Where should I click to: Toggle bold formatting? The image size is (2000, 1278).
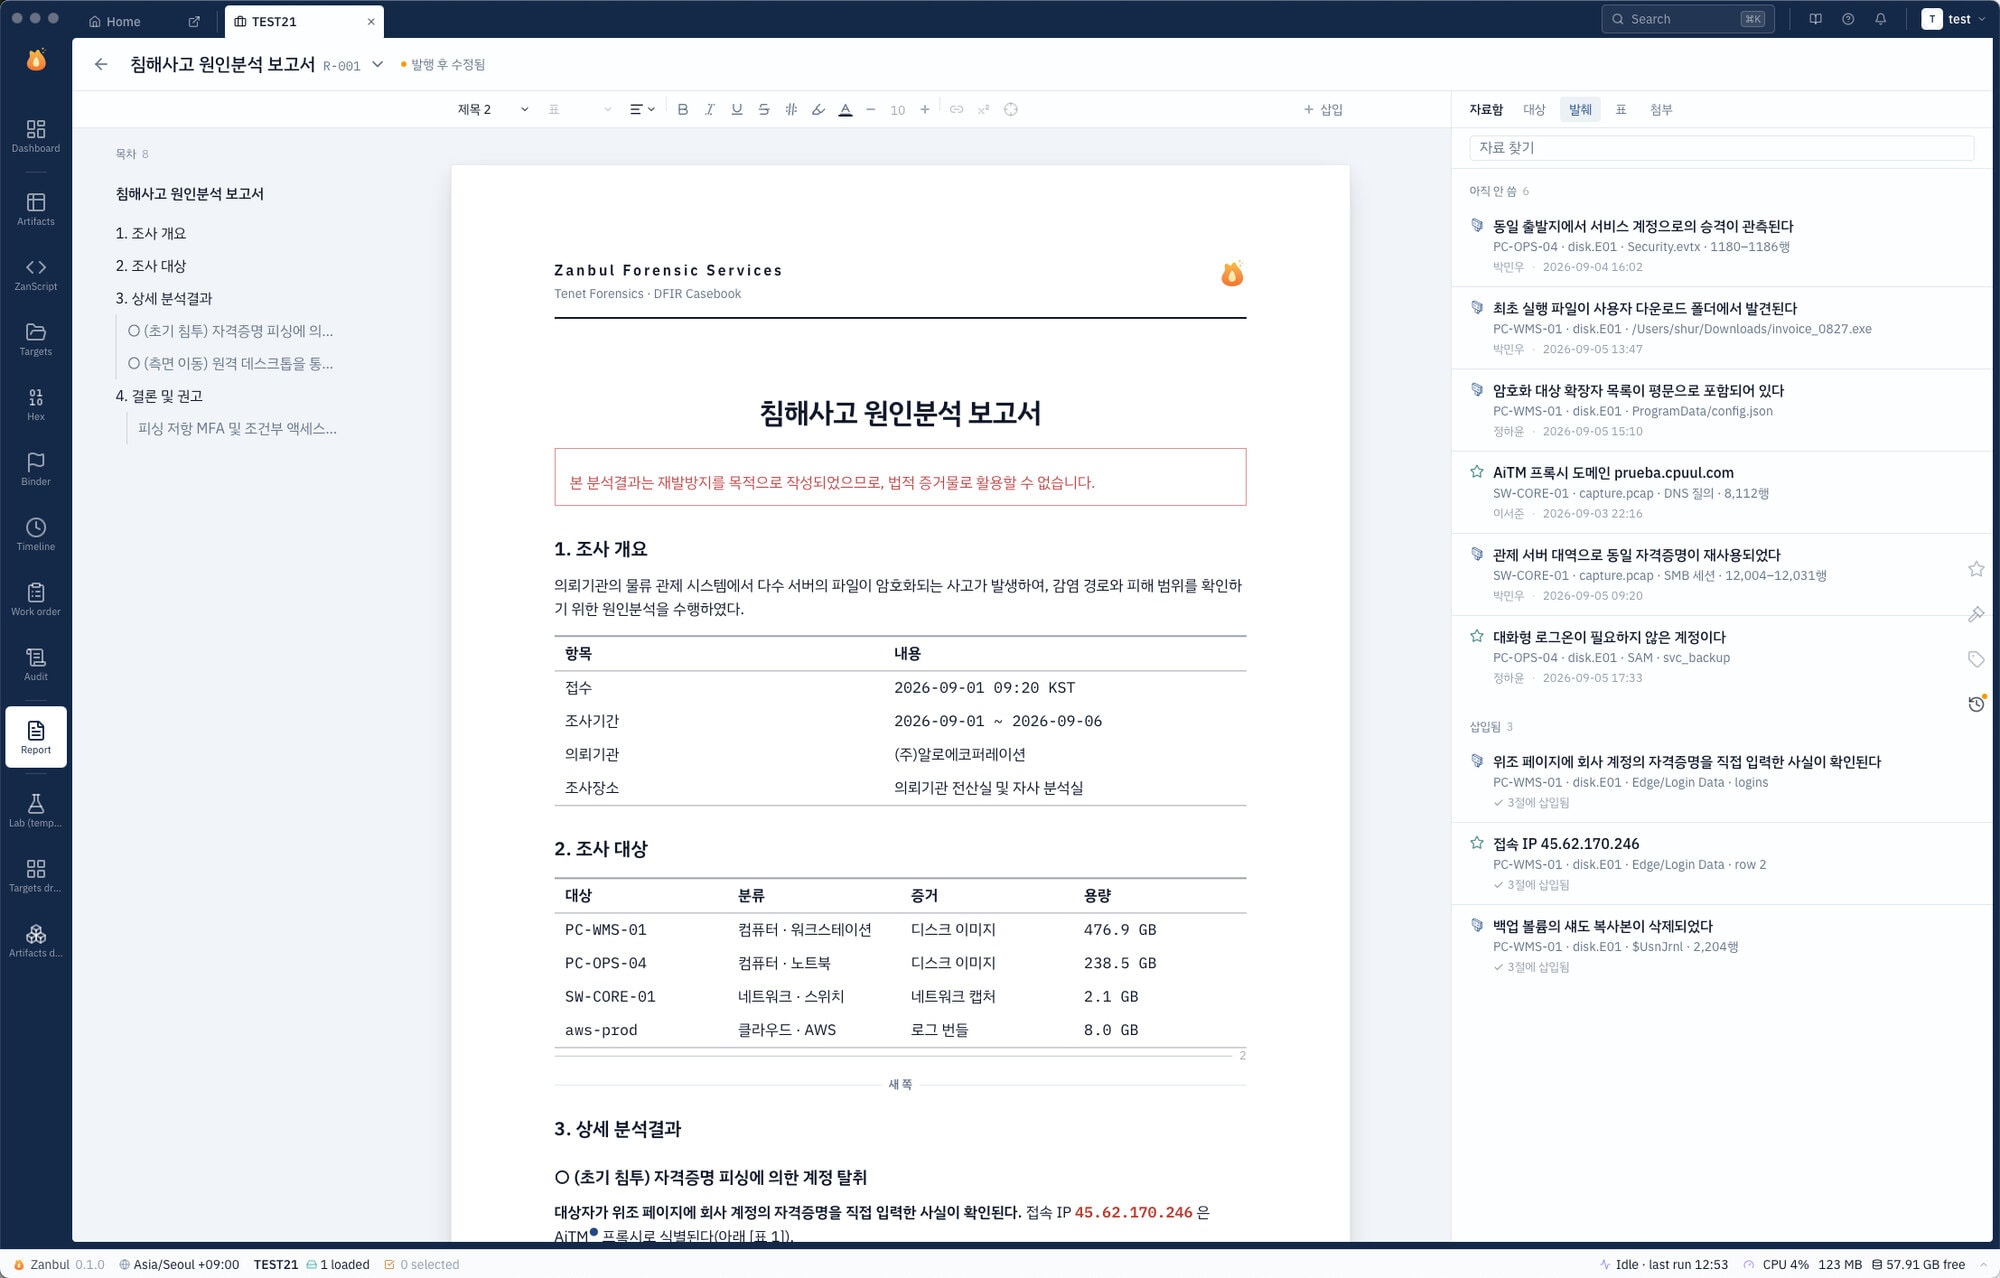683,109
